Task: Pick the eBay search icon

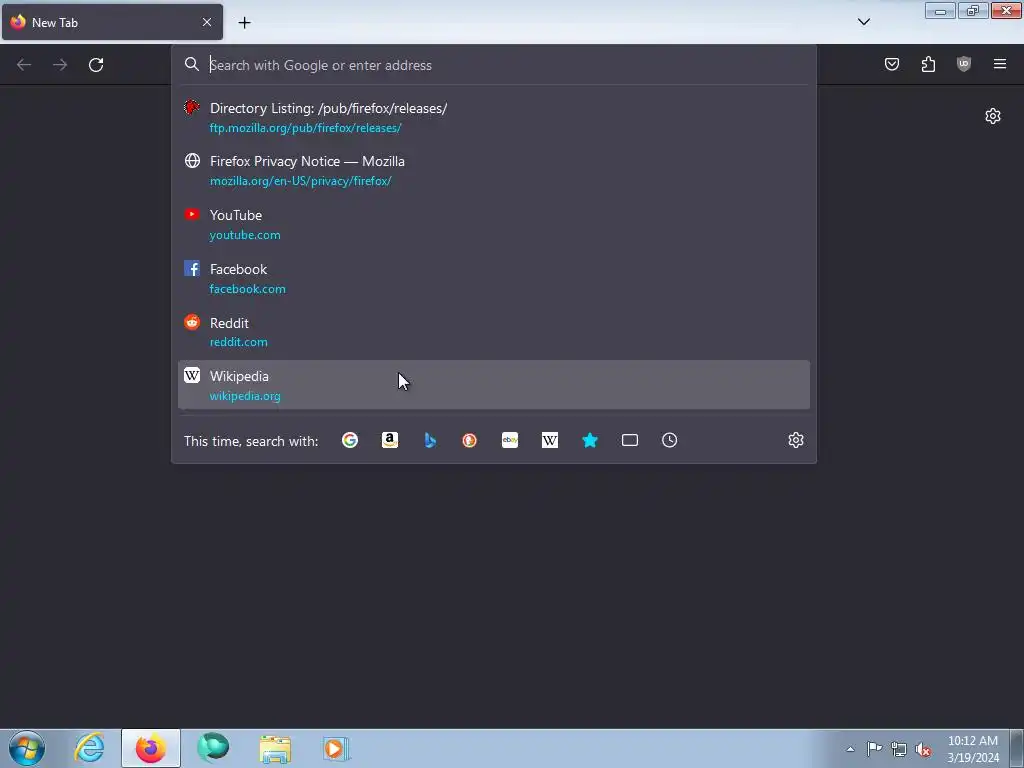Action: point(510,440)
